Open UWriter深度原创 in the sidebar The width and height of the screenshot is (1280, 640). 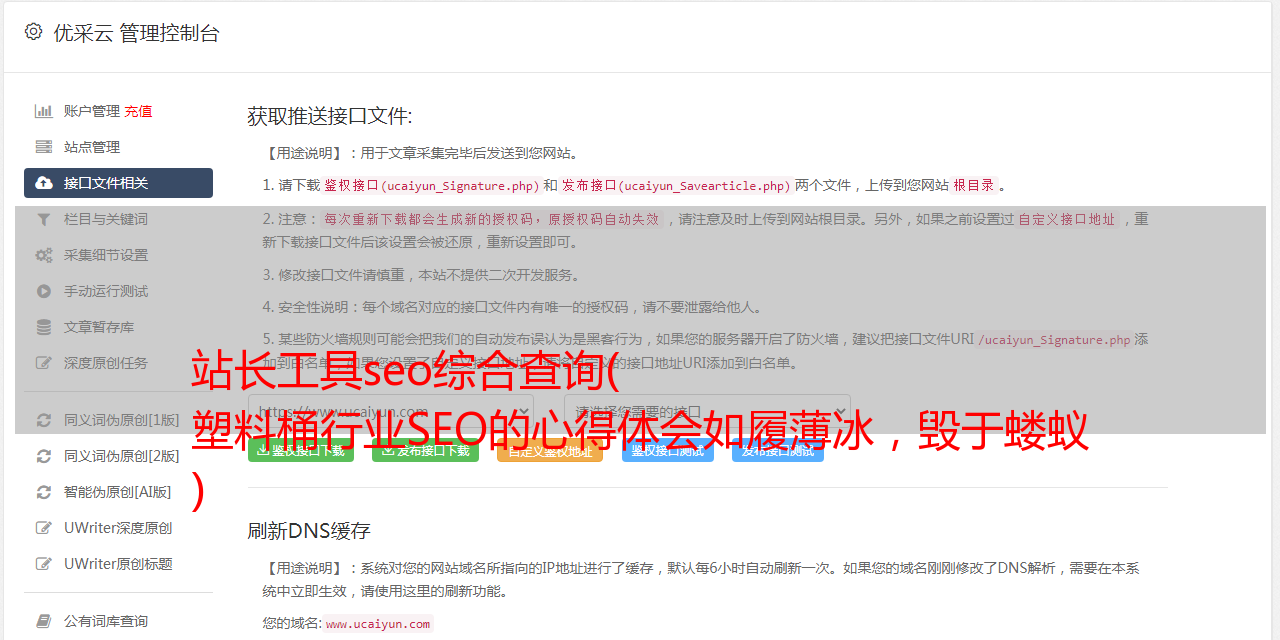[x=118, y=528]
